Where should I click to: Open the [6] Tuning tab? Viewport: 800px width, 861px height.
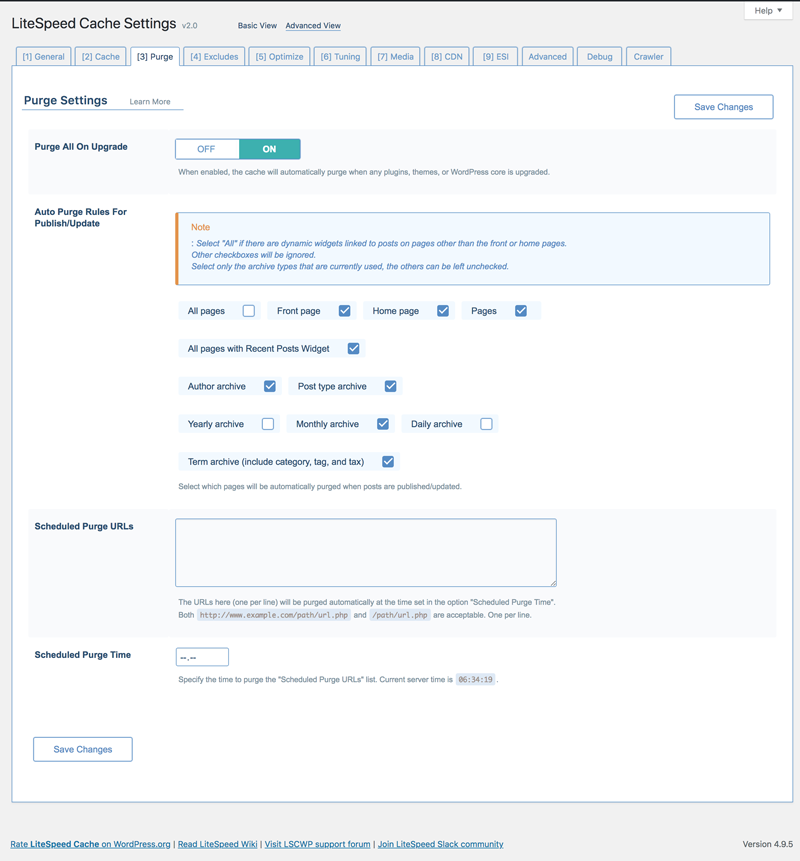coord(340,57)
